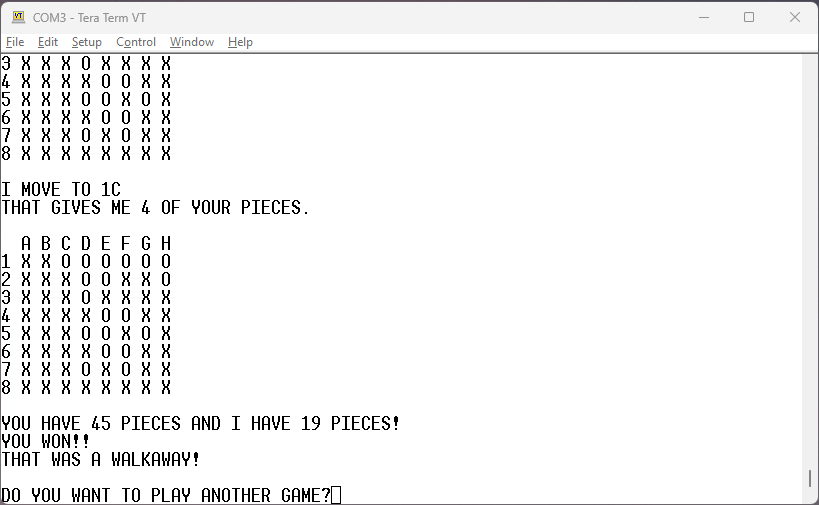Click the 'I MOVE TO 1C' line
The width and height of the screenshot is (819, 505).
pyautogui.click(x=61, y=189)
